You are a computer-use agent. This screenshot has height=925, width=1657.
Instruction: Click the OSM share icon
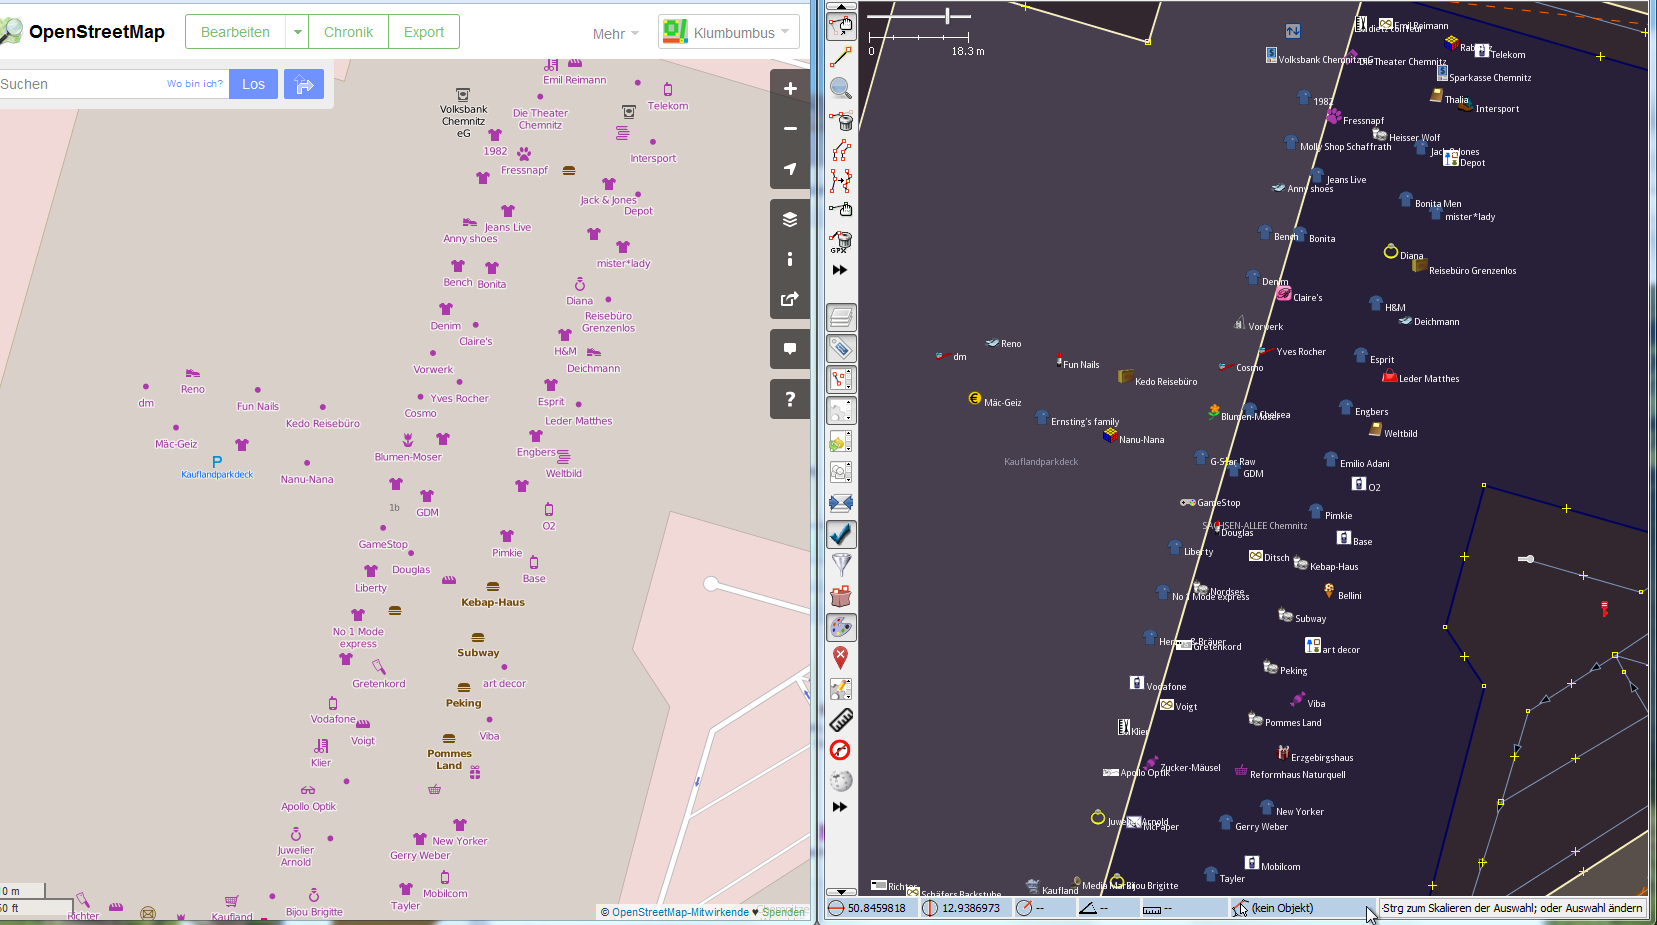pyautogui.click(x=789, y=299)
